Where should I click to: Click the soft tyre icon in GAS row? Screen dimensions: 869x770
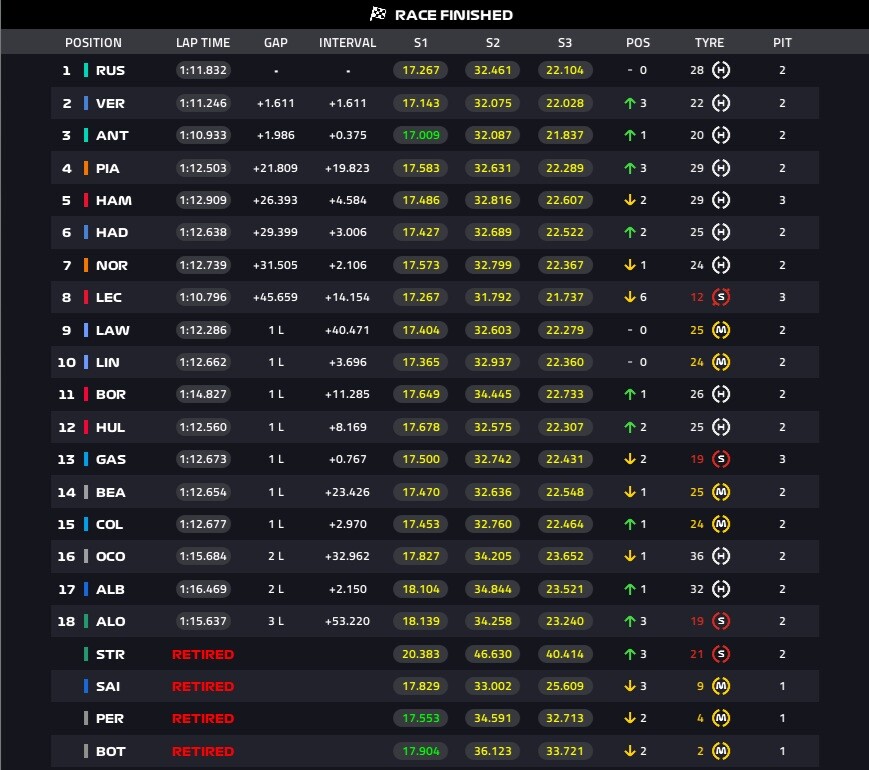[720, 459]
